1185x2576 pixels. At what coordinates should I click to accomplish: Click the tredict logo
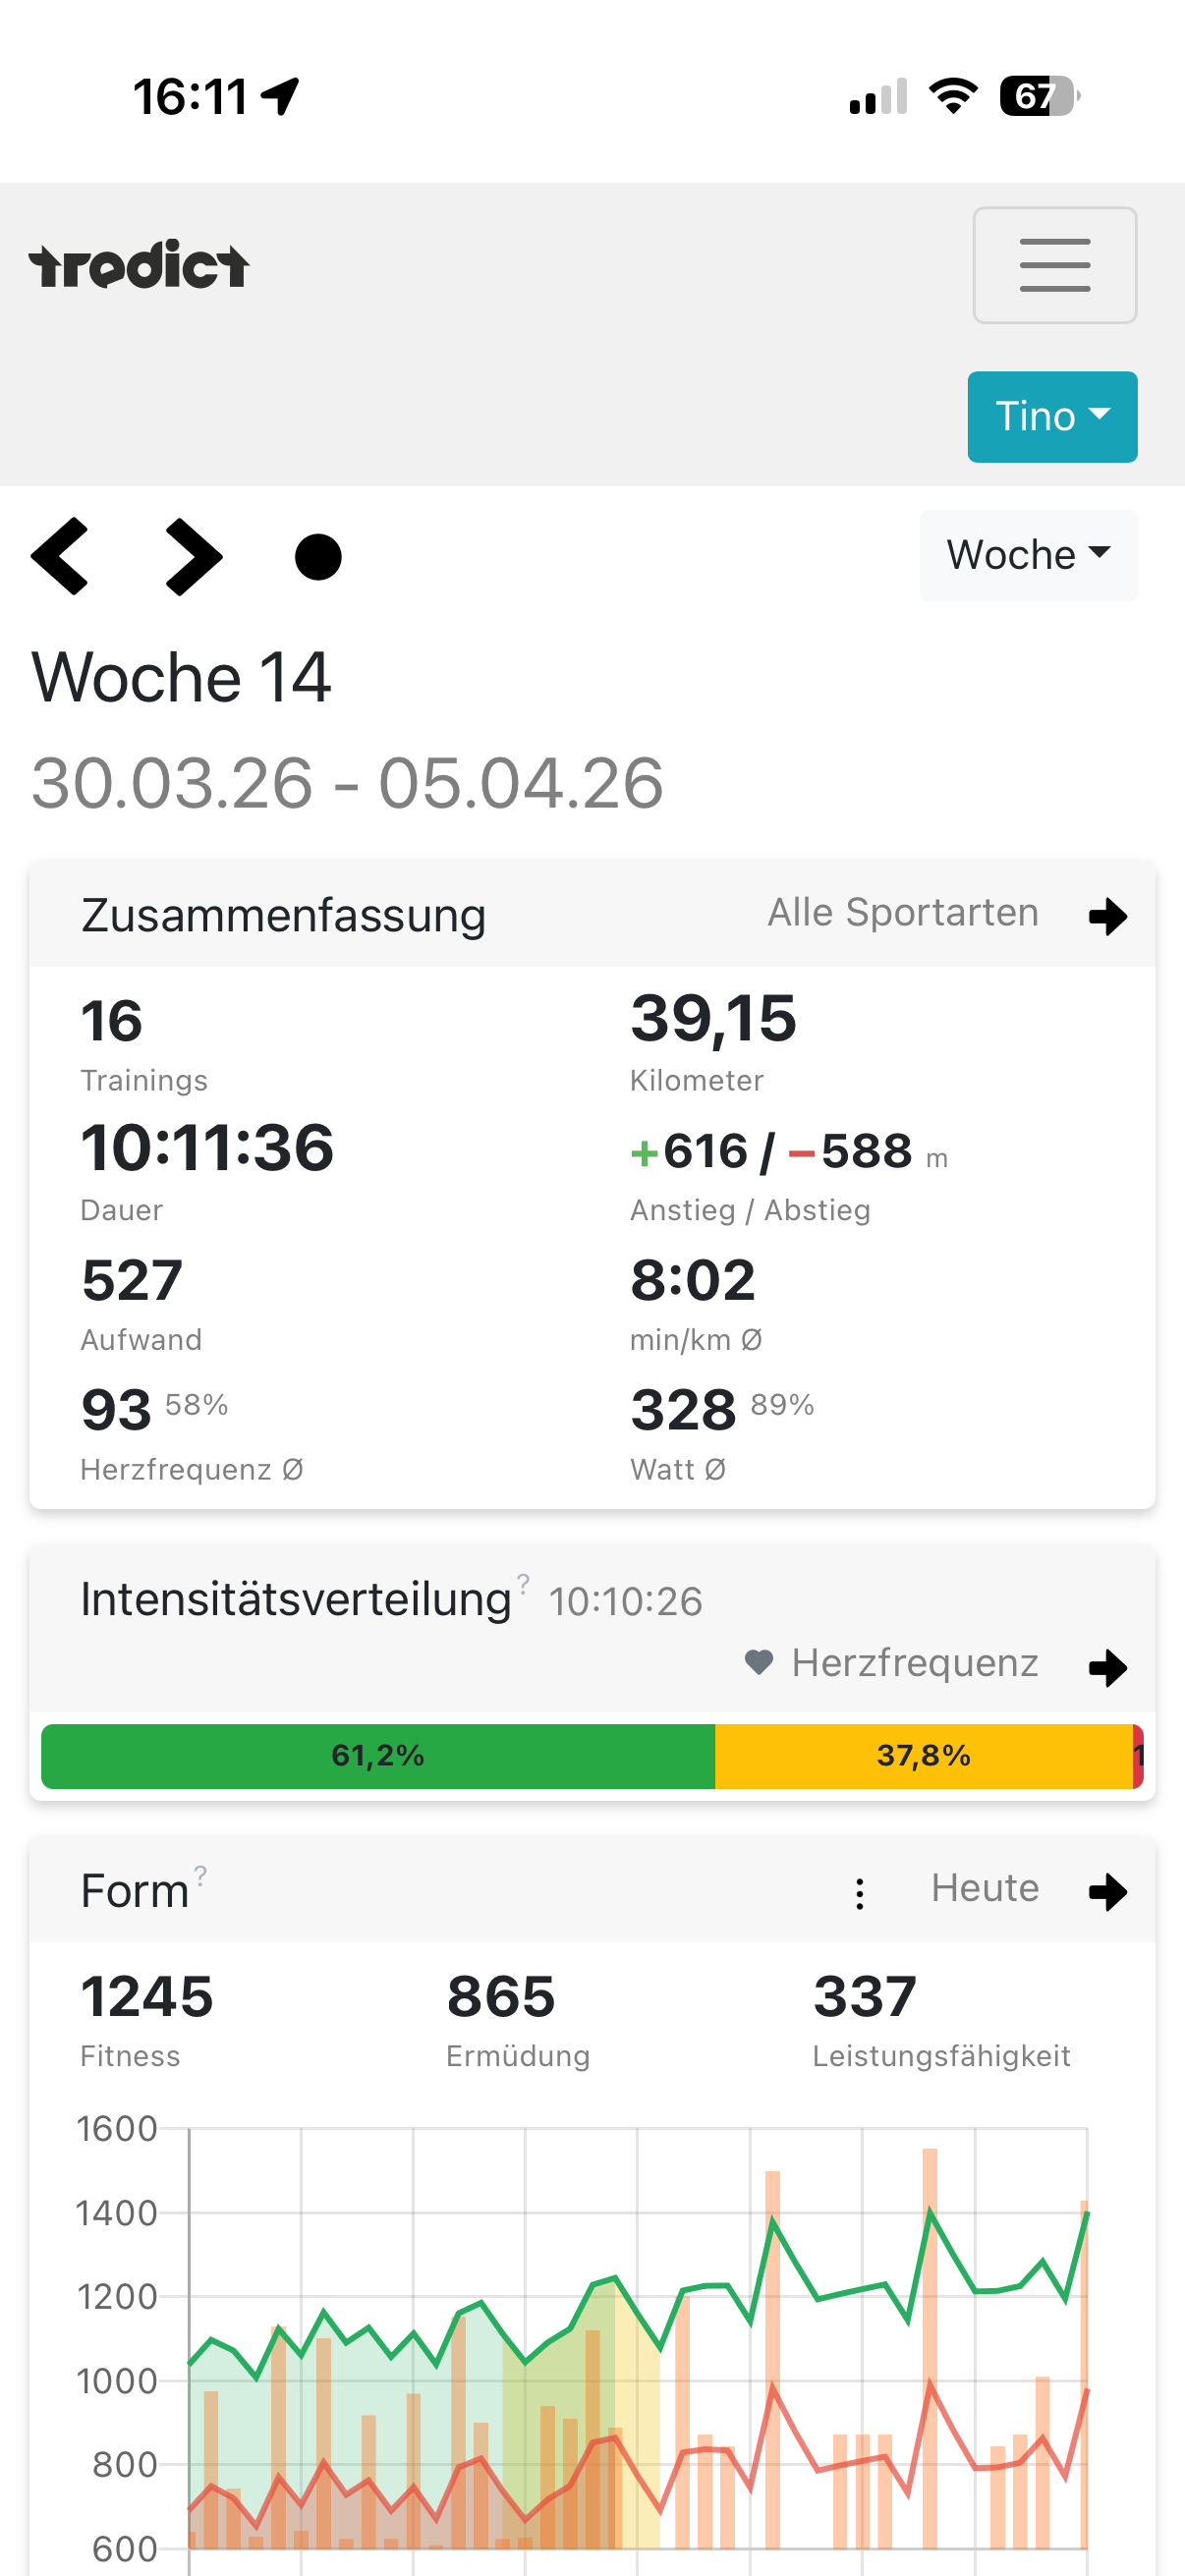pyautogui.click(x=140, y=263)
